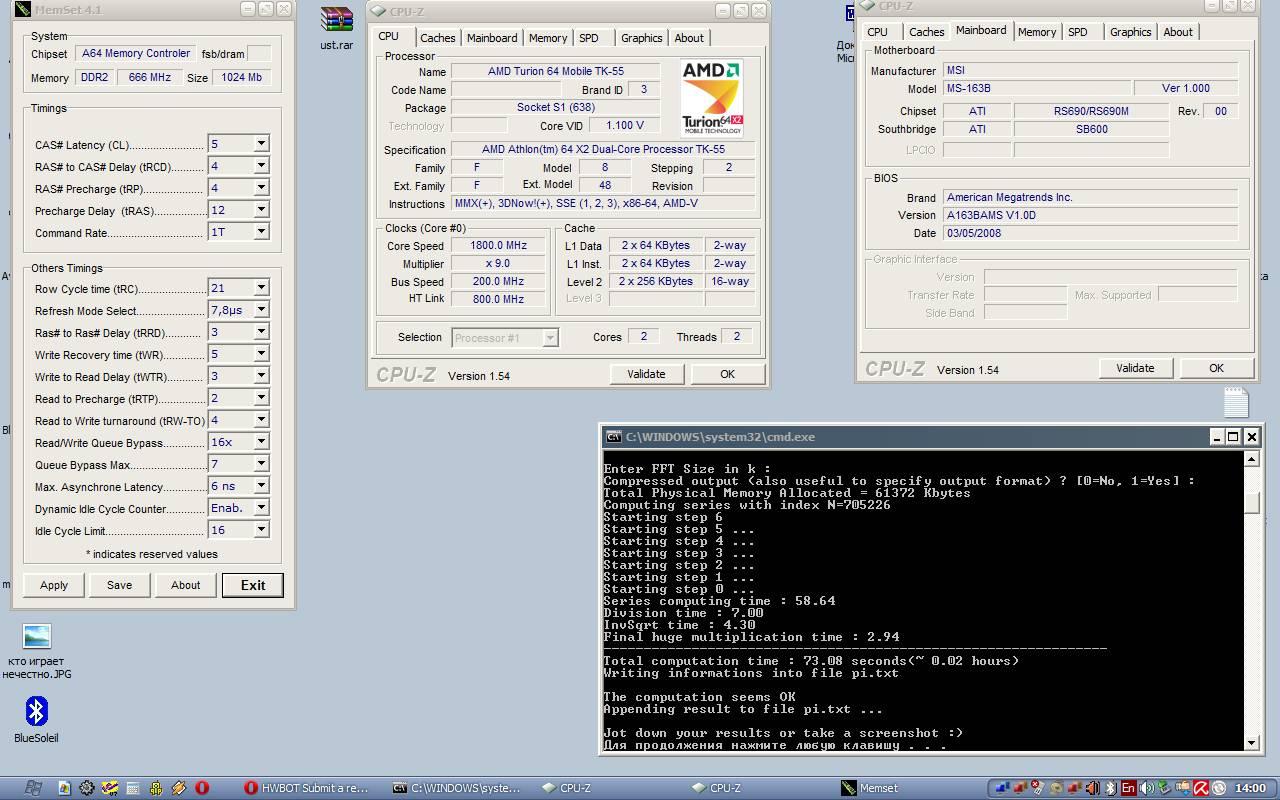Open Read/Write Queue Bypass dropdown
Viewport: 1280px width, 800px height.
(260, 442)
